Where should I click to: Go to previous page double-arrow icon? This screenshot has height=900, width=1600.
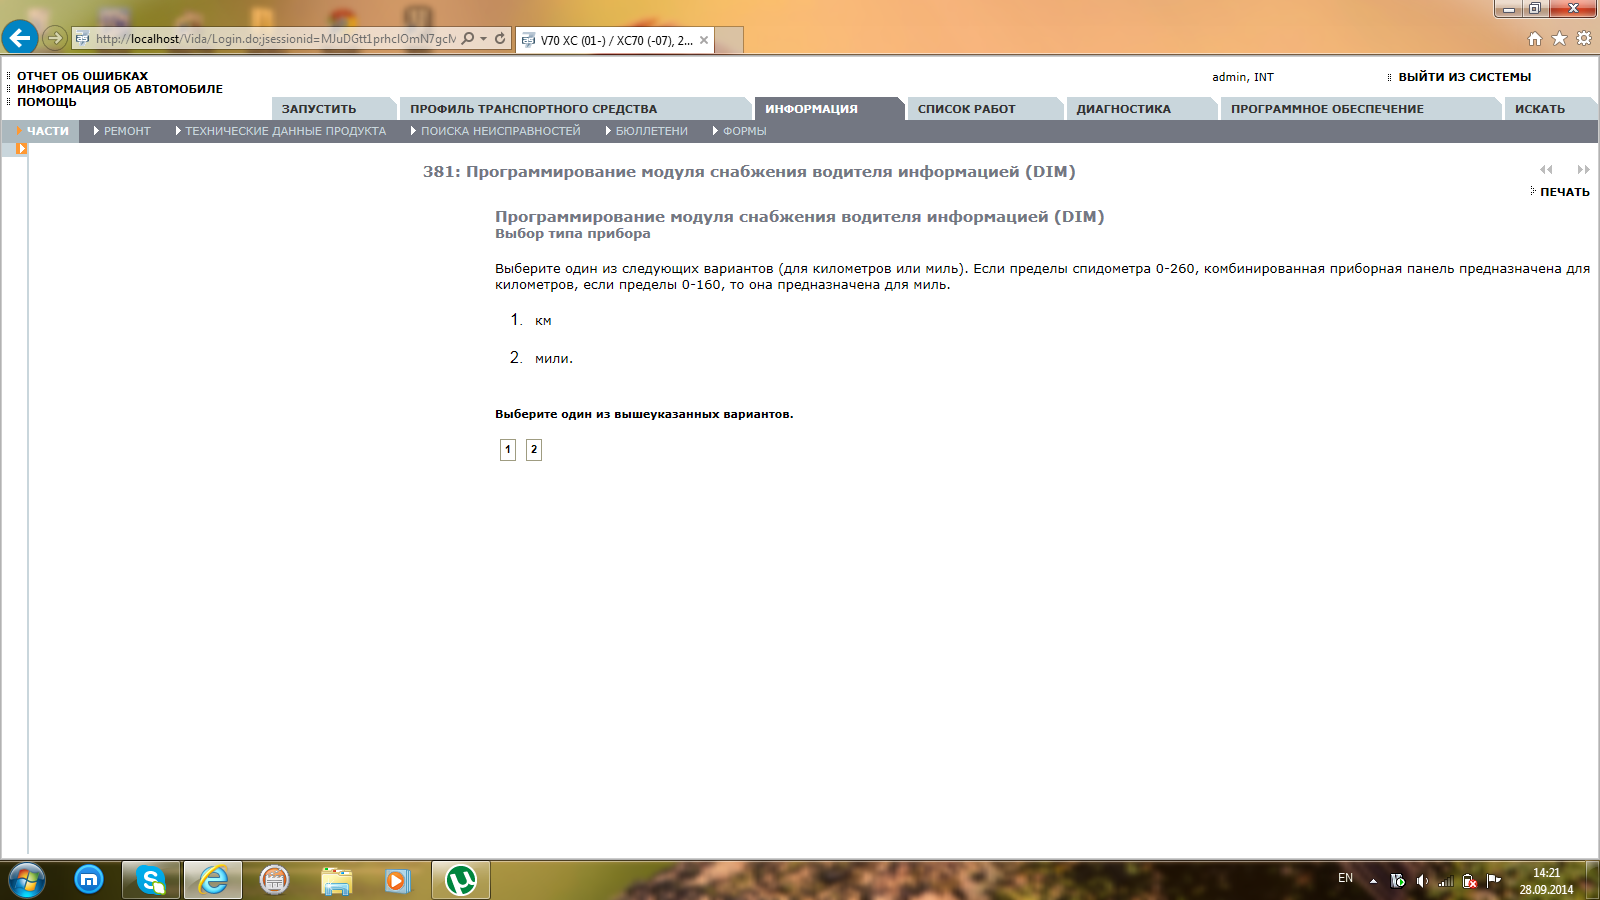click(x=1546, y=170)
